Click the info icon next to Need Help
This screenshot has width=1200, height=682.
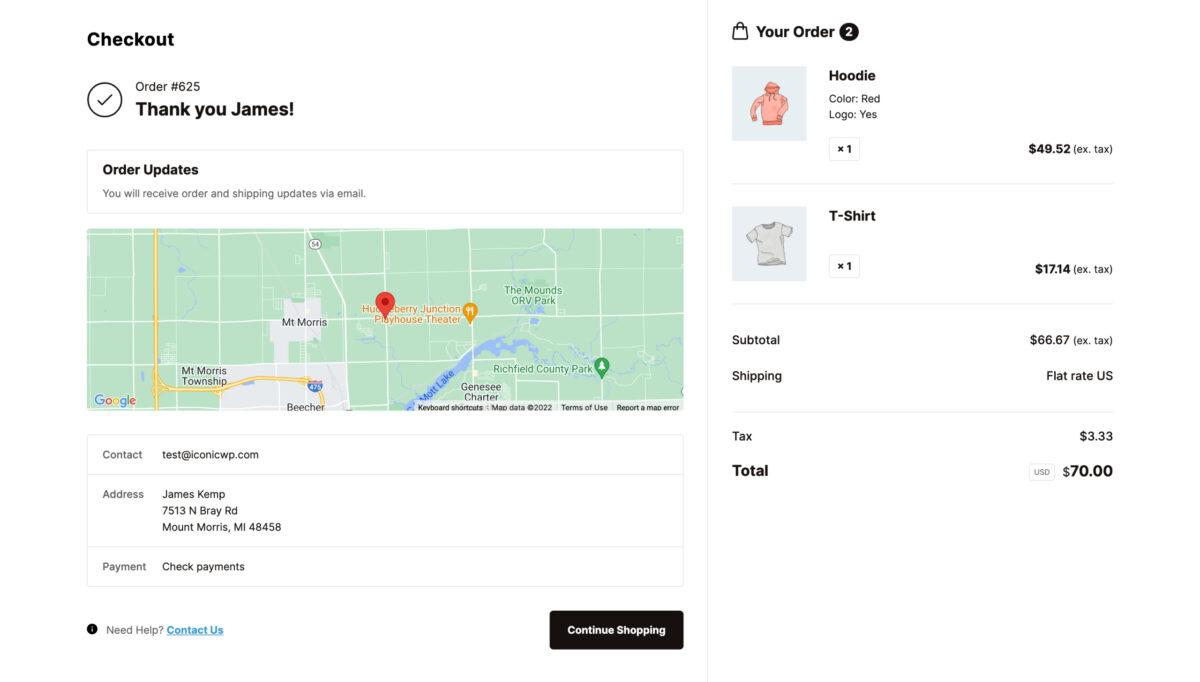click(x=91, y=629)
